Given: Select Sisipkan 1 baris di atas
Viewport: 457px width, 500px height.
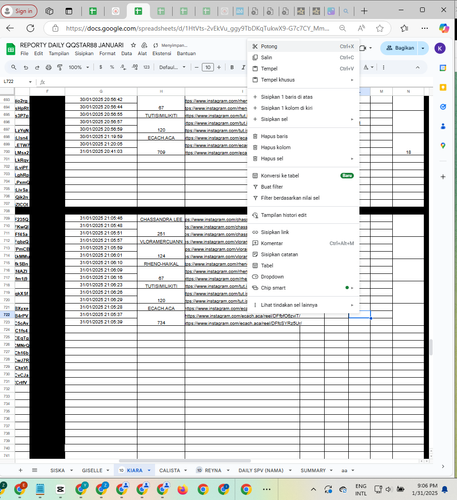Looking at the screenshot, I should tap(303, 97).
